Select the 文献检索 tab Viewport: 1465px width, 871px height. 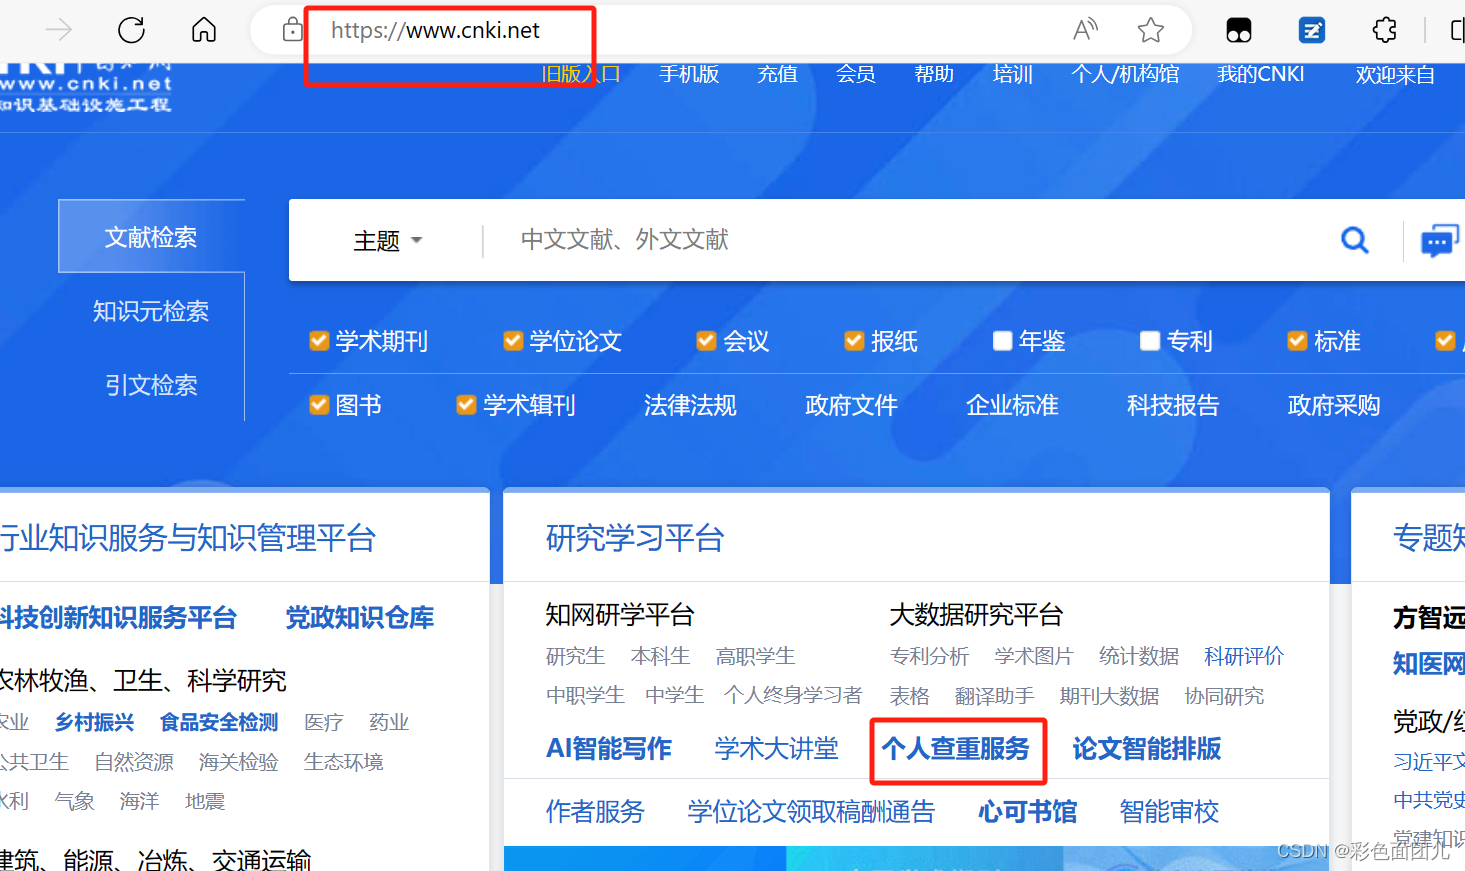click(x=151, y=237)
